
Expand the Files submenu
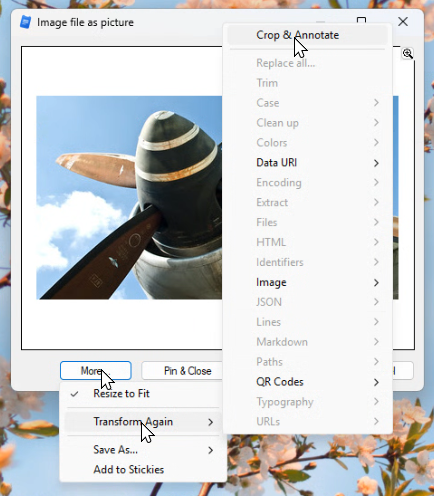[307, 222]
